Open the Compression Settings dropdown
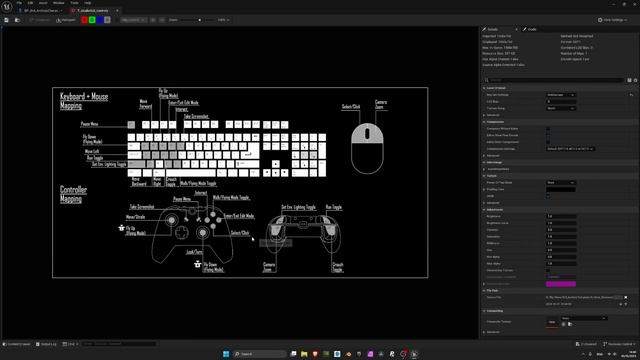The width and height of the screenshot is (640, 360). click(x=570, y=149)
